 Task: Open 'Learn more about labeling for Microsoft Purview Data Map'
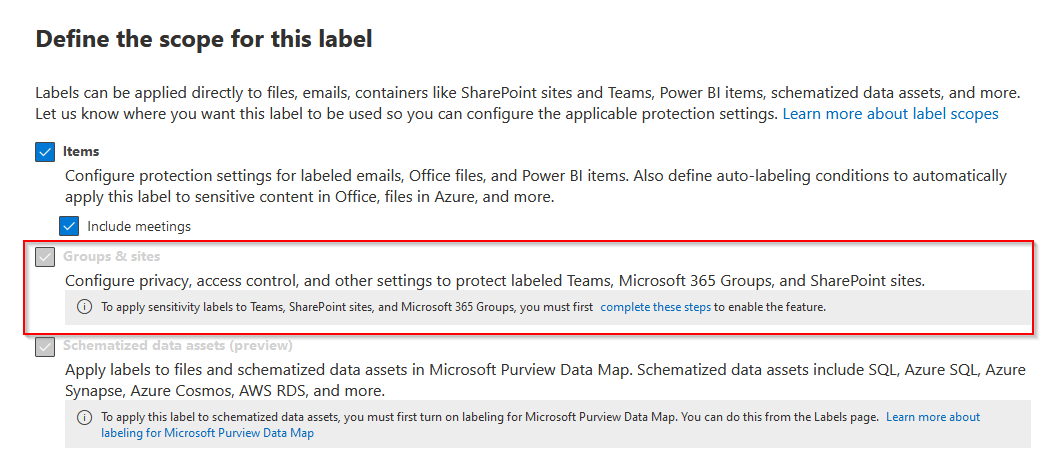[x=933, y=417]
